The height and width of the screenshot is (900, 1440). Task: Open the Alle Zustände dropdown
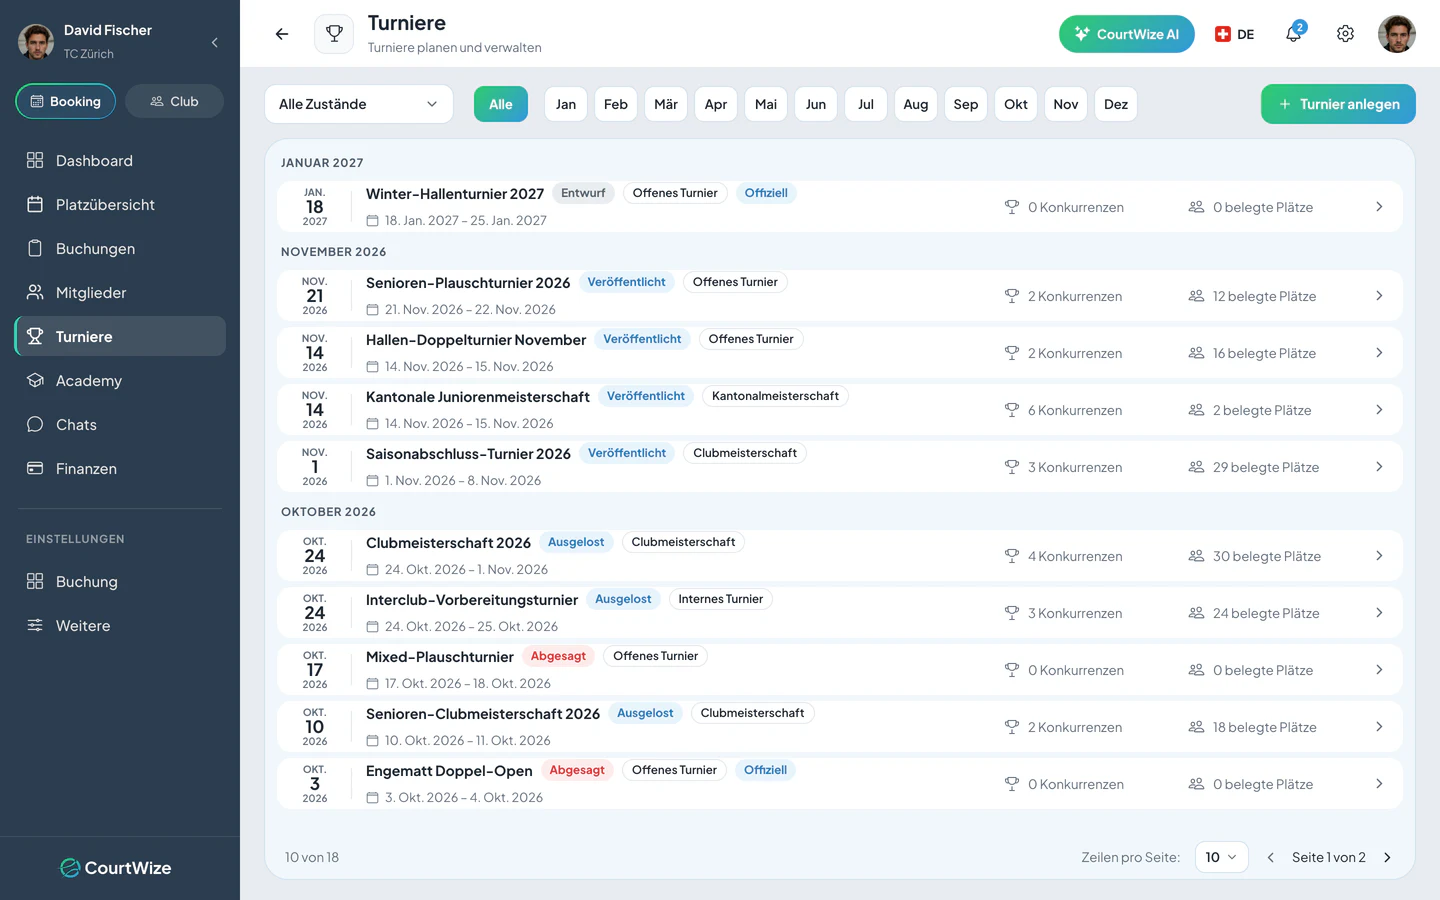click(358, 104)
